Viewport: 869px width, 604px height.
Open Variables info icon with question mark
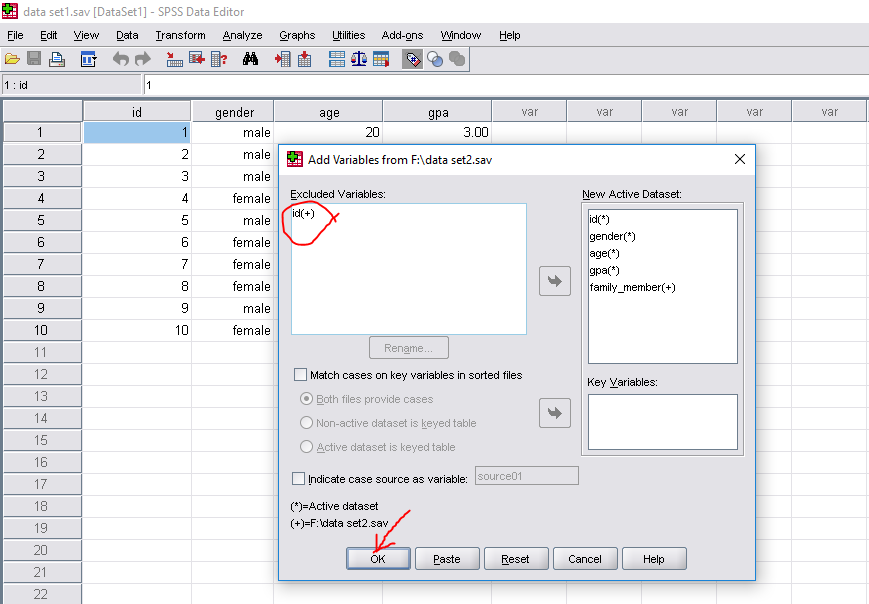(x=219, y=59)
